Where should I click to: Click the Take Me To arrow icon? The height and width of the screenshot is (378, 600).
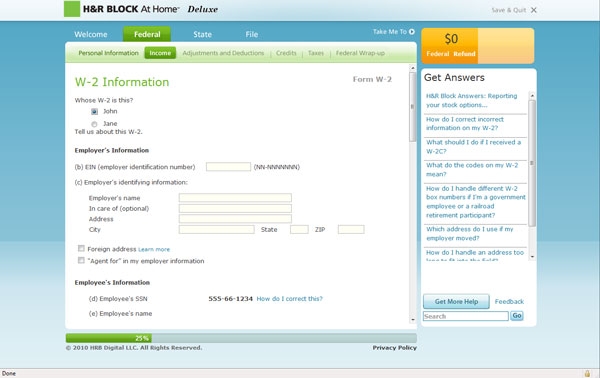[x=412, y=32]
